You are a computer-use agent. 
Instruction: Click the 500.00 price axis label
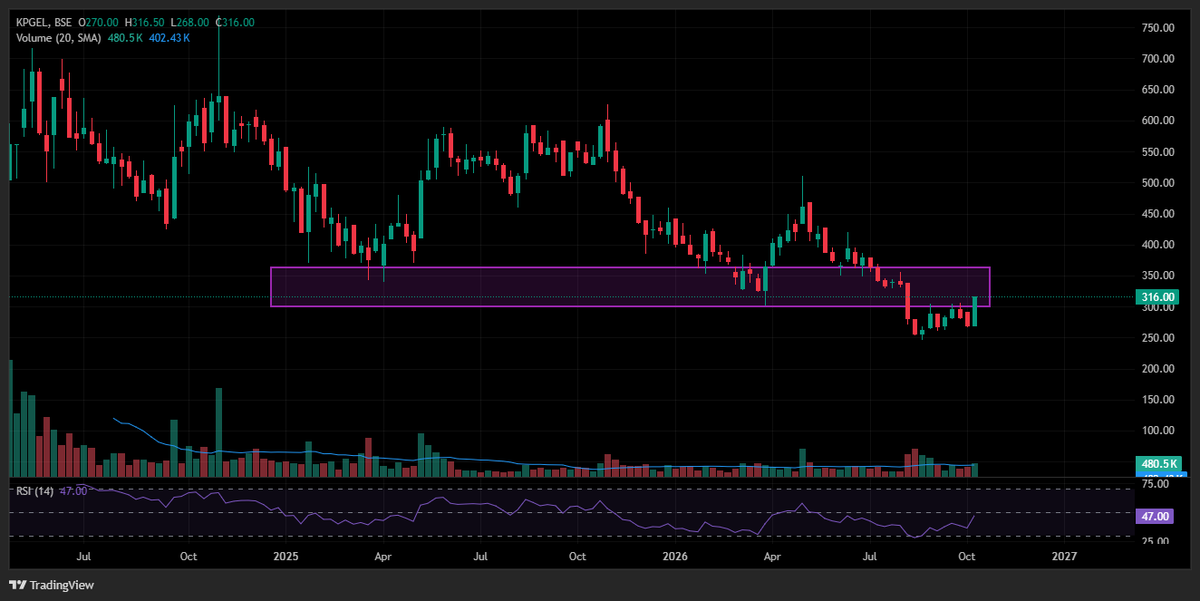click(1158, 183)
